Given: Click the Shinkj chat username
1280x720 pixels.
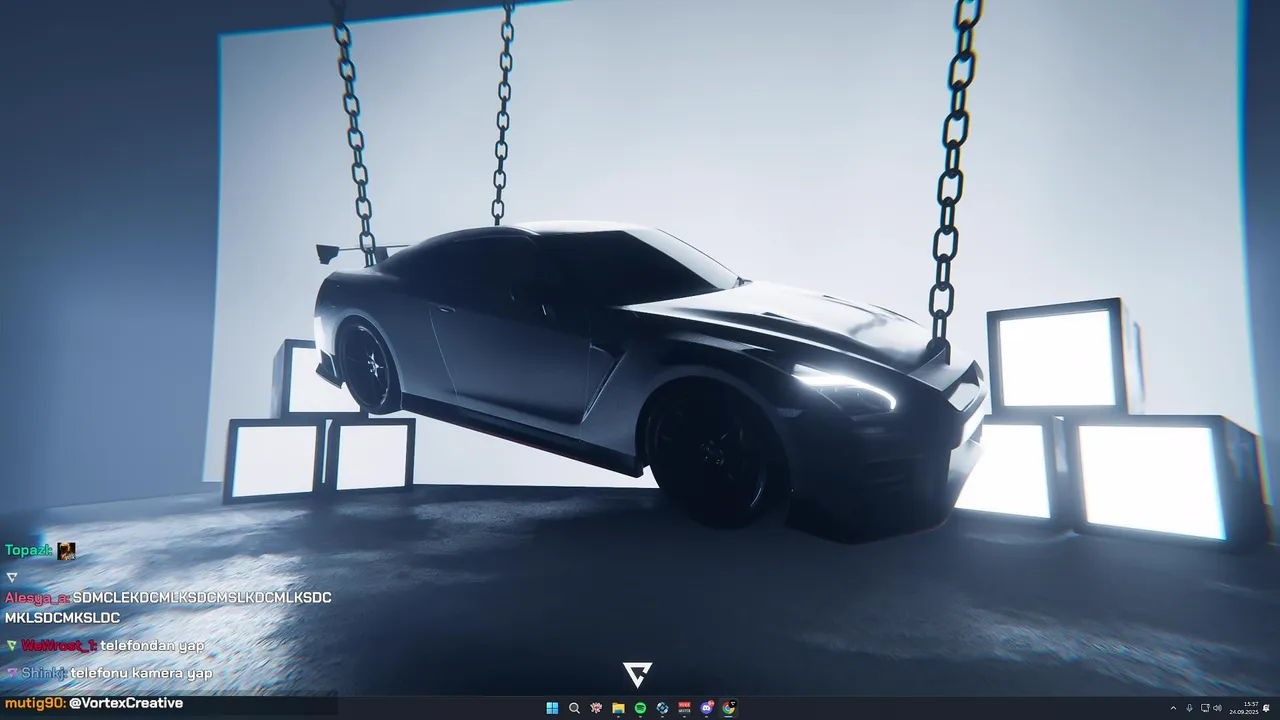Looking at the screenshot, I should (x=43, y=673).
